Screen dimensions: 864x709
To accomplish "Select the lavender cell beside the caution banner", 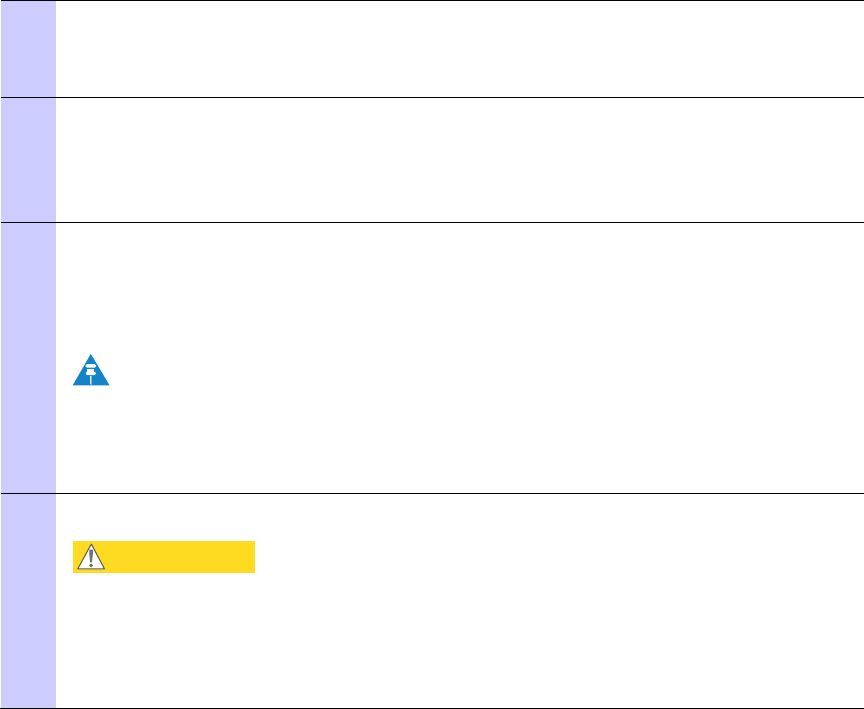I will click(x=28, y=601).
